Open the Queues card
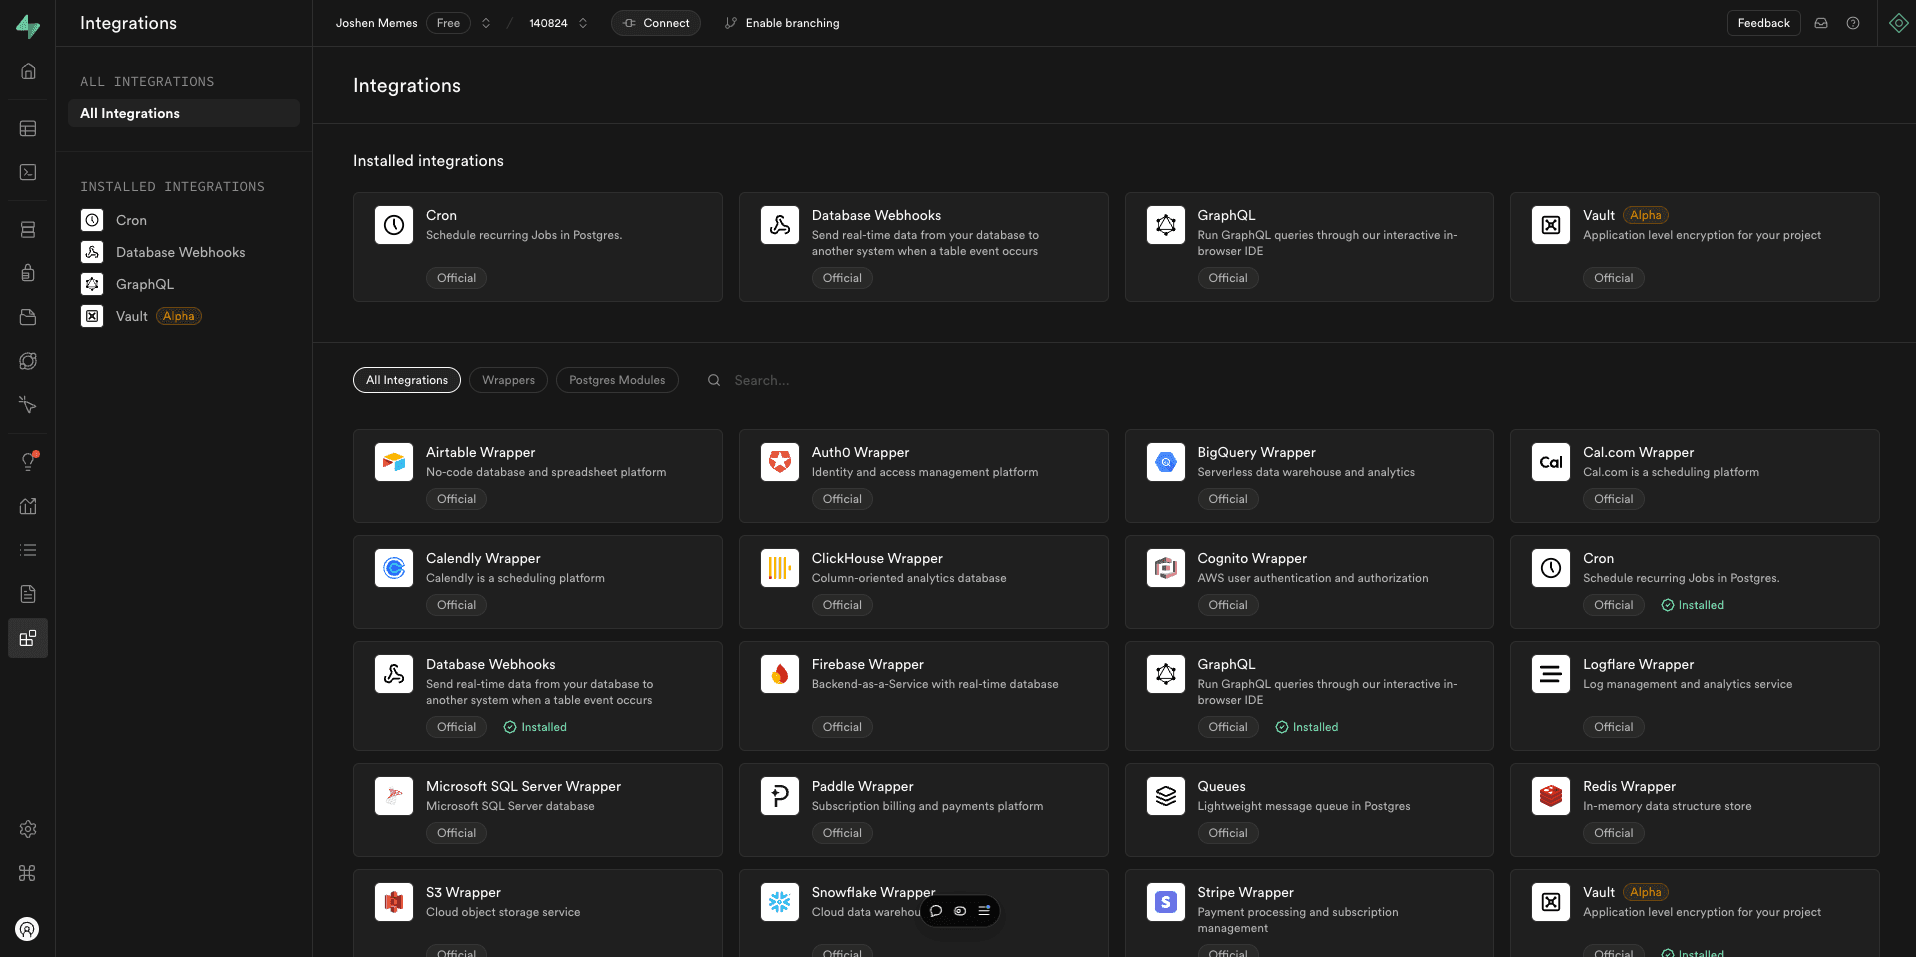This screenshot has height=957, width=1916. [1309, 810]
